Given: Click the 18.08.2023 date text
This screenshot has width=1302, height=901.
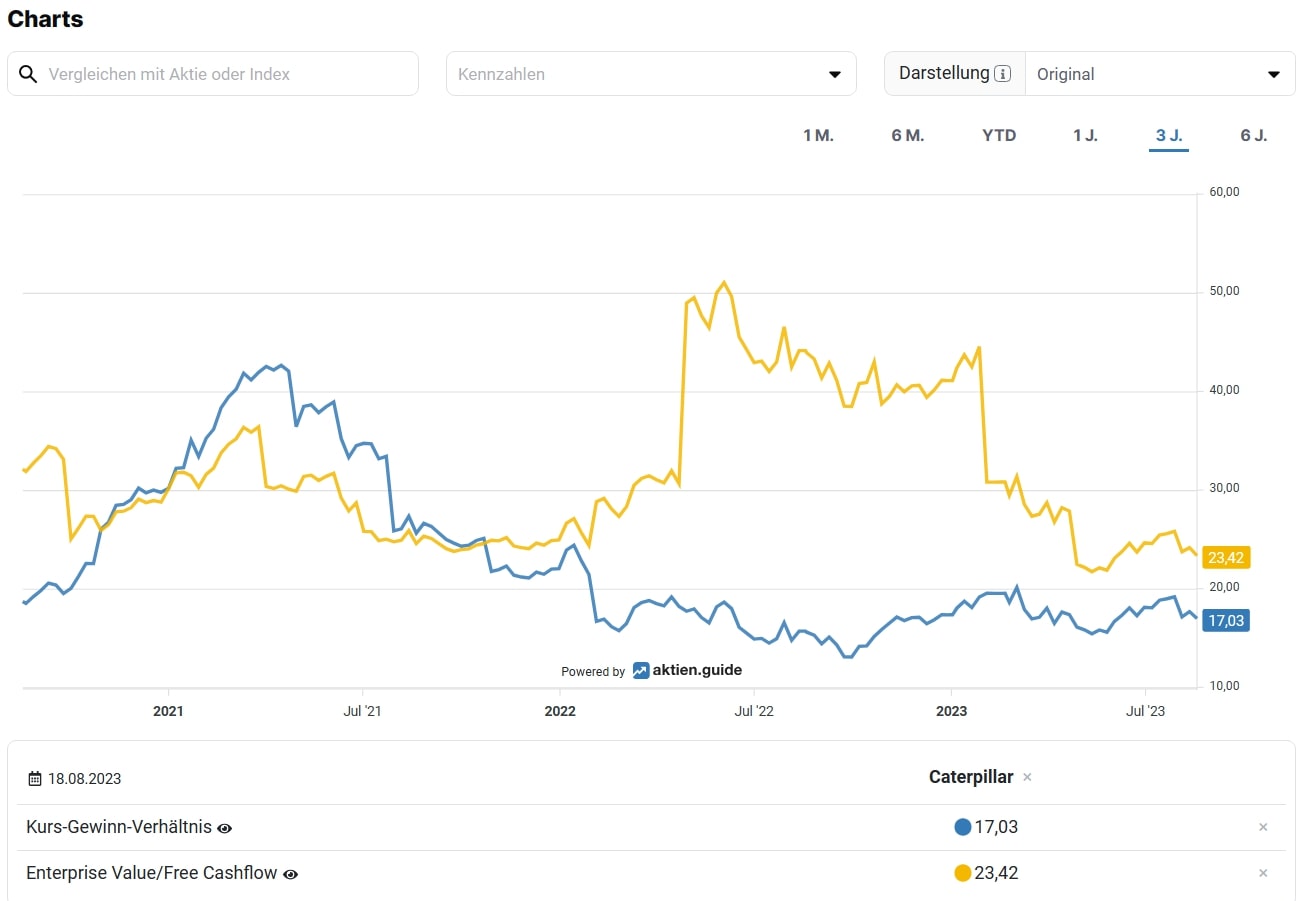Looking at the screenshot, I should click(x=85, y=778).
